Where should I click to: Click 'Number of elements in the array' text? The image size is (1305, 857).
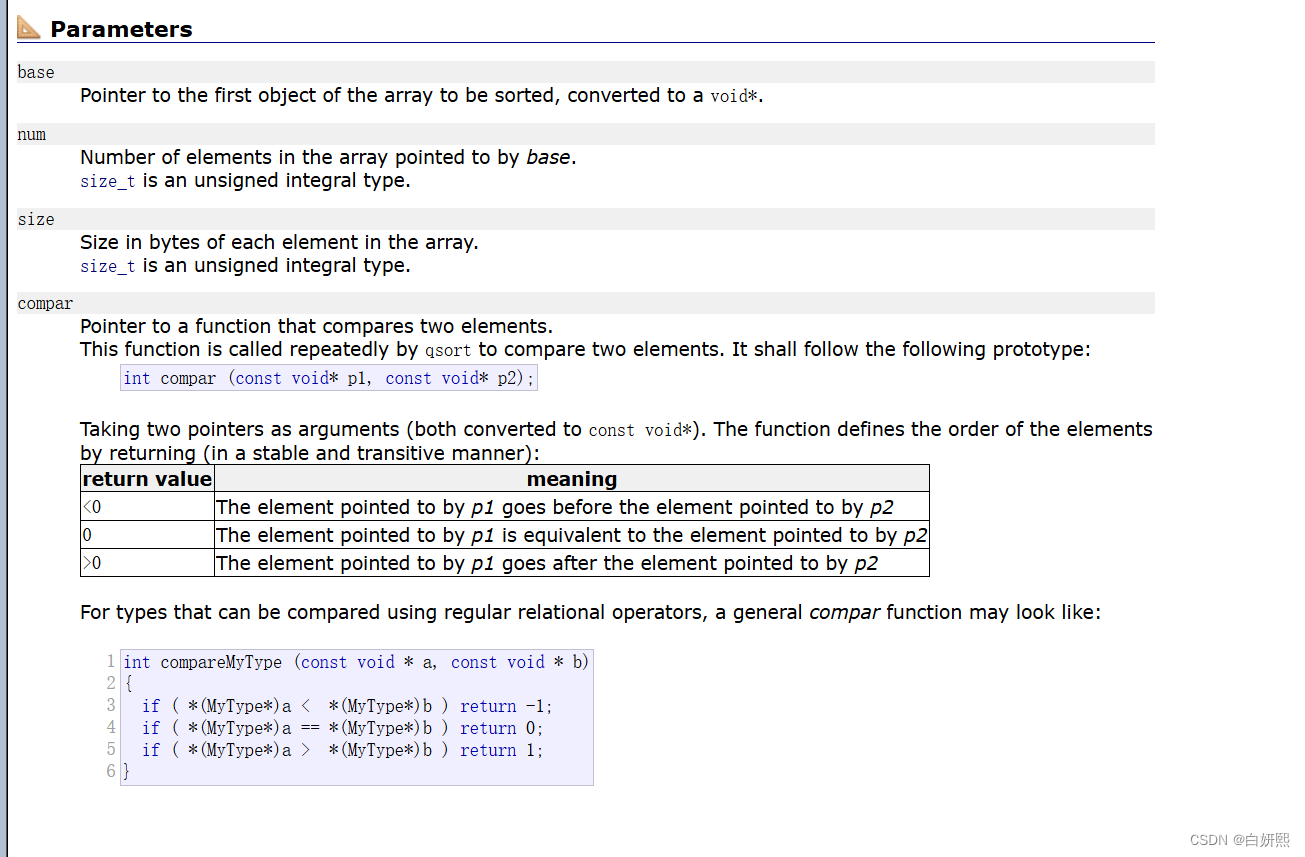[x=328, y=157]
